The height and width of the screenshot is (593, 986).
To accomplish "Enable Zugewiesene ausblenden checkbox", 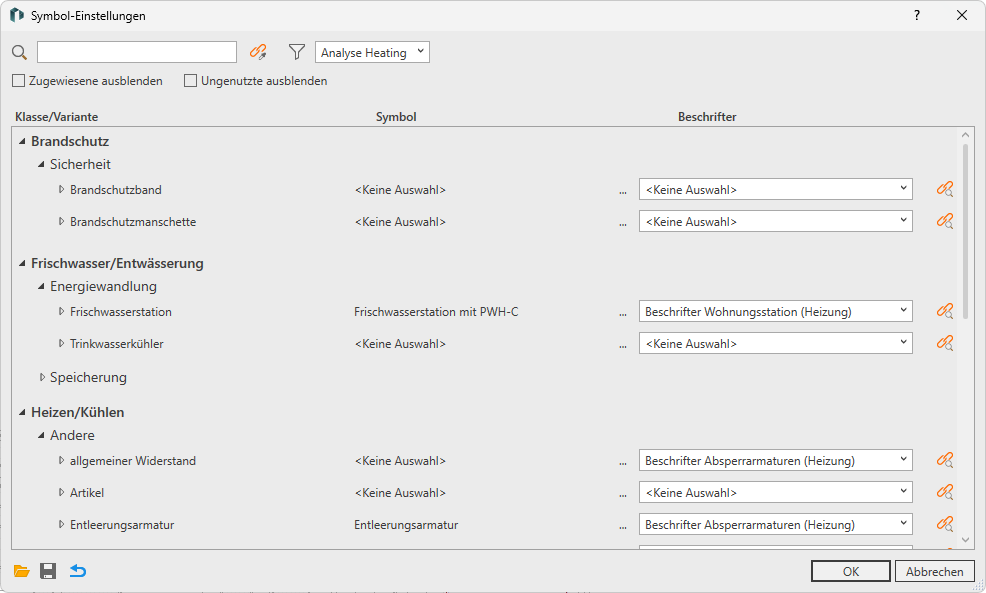I will [x=19, y=80].
